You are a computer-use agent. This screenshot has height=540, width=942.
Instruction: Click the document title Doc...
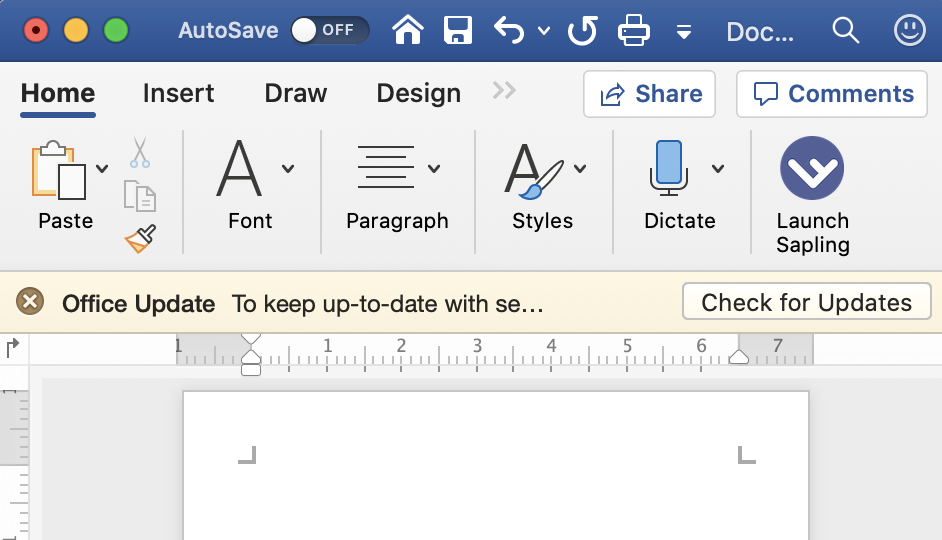[760, 31]
